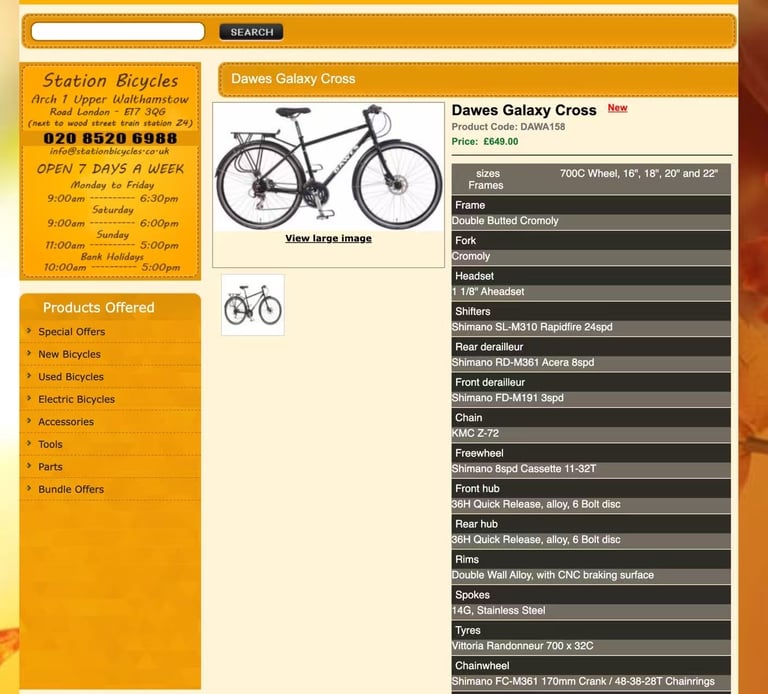Click the Chainwheel spec header
Viewport: 768px width, 694px height.
point(591,666)
